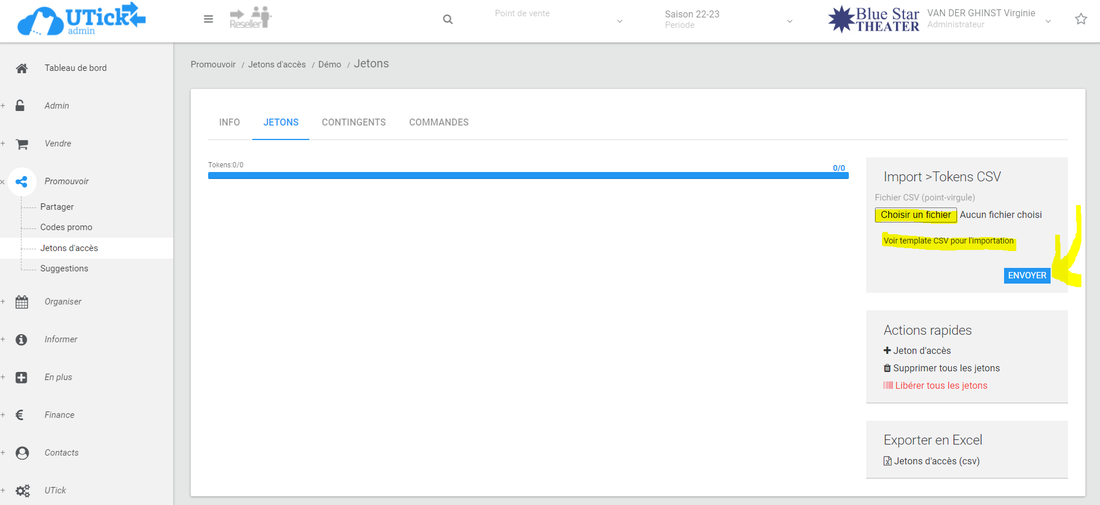Image resolution: width=1100 pixels, height=505 pixels.
Task: Click the hamburger menu icon
Action: [x=208, y=19]
